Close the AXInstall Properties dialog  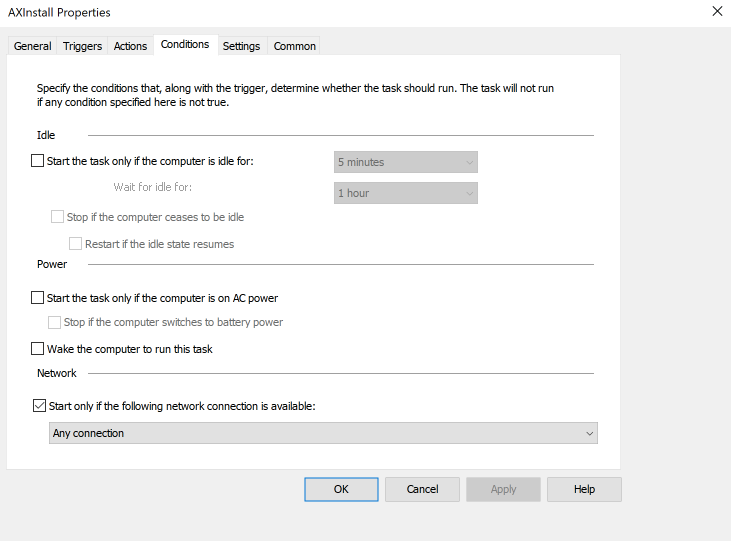(717, 11)
